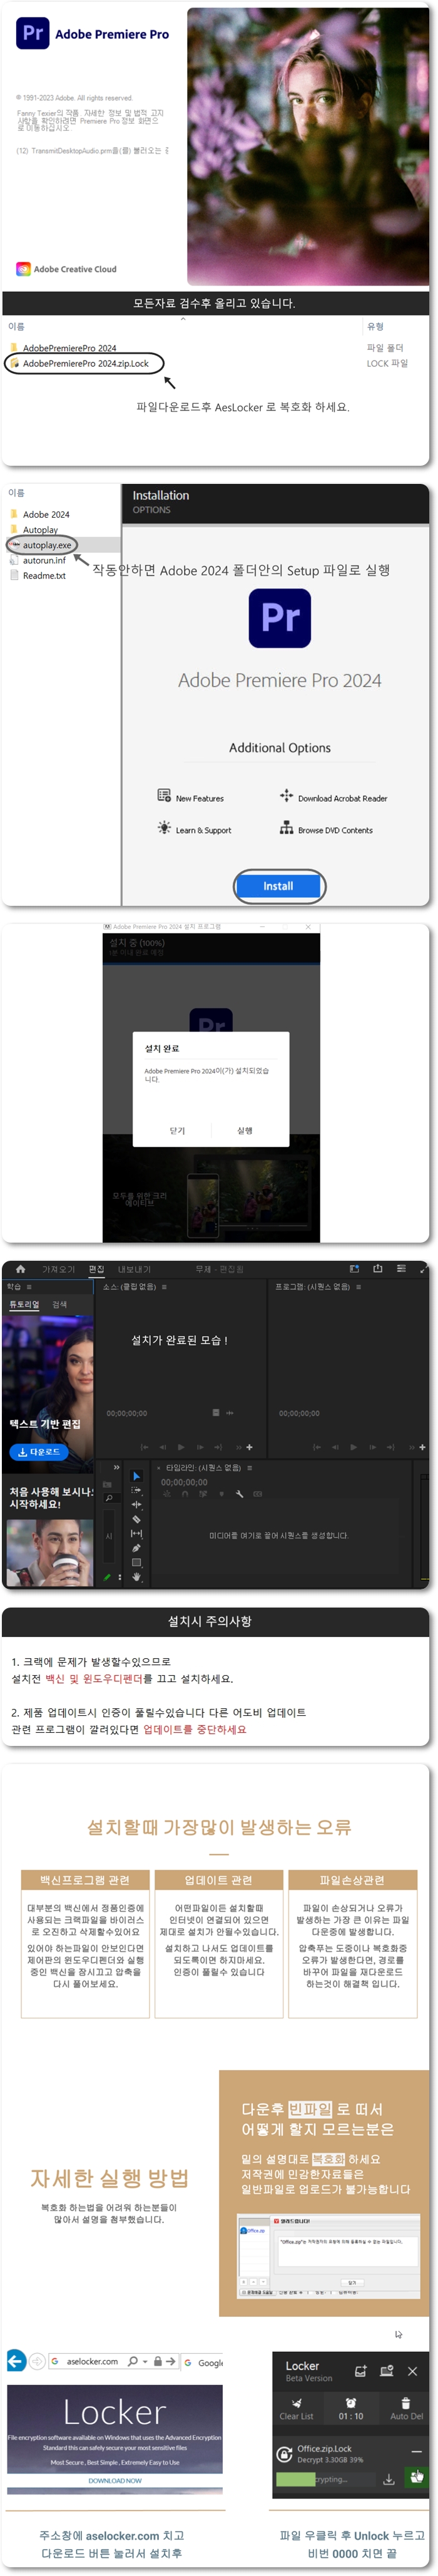The width and height of the screenshot is (438, 2576).
Task: Open the Google browser tab
Action: pyautogui.click(x=204, y=2362)
